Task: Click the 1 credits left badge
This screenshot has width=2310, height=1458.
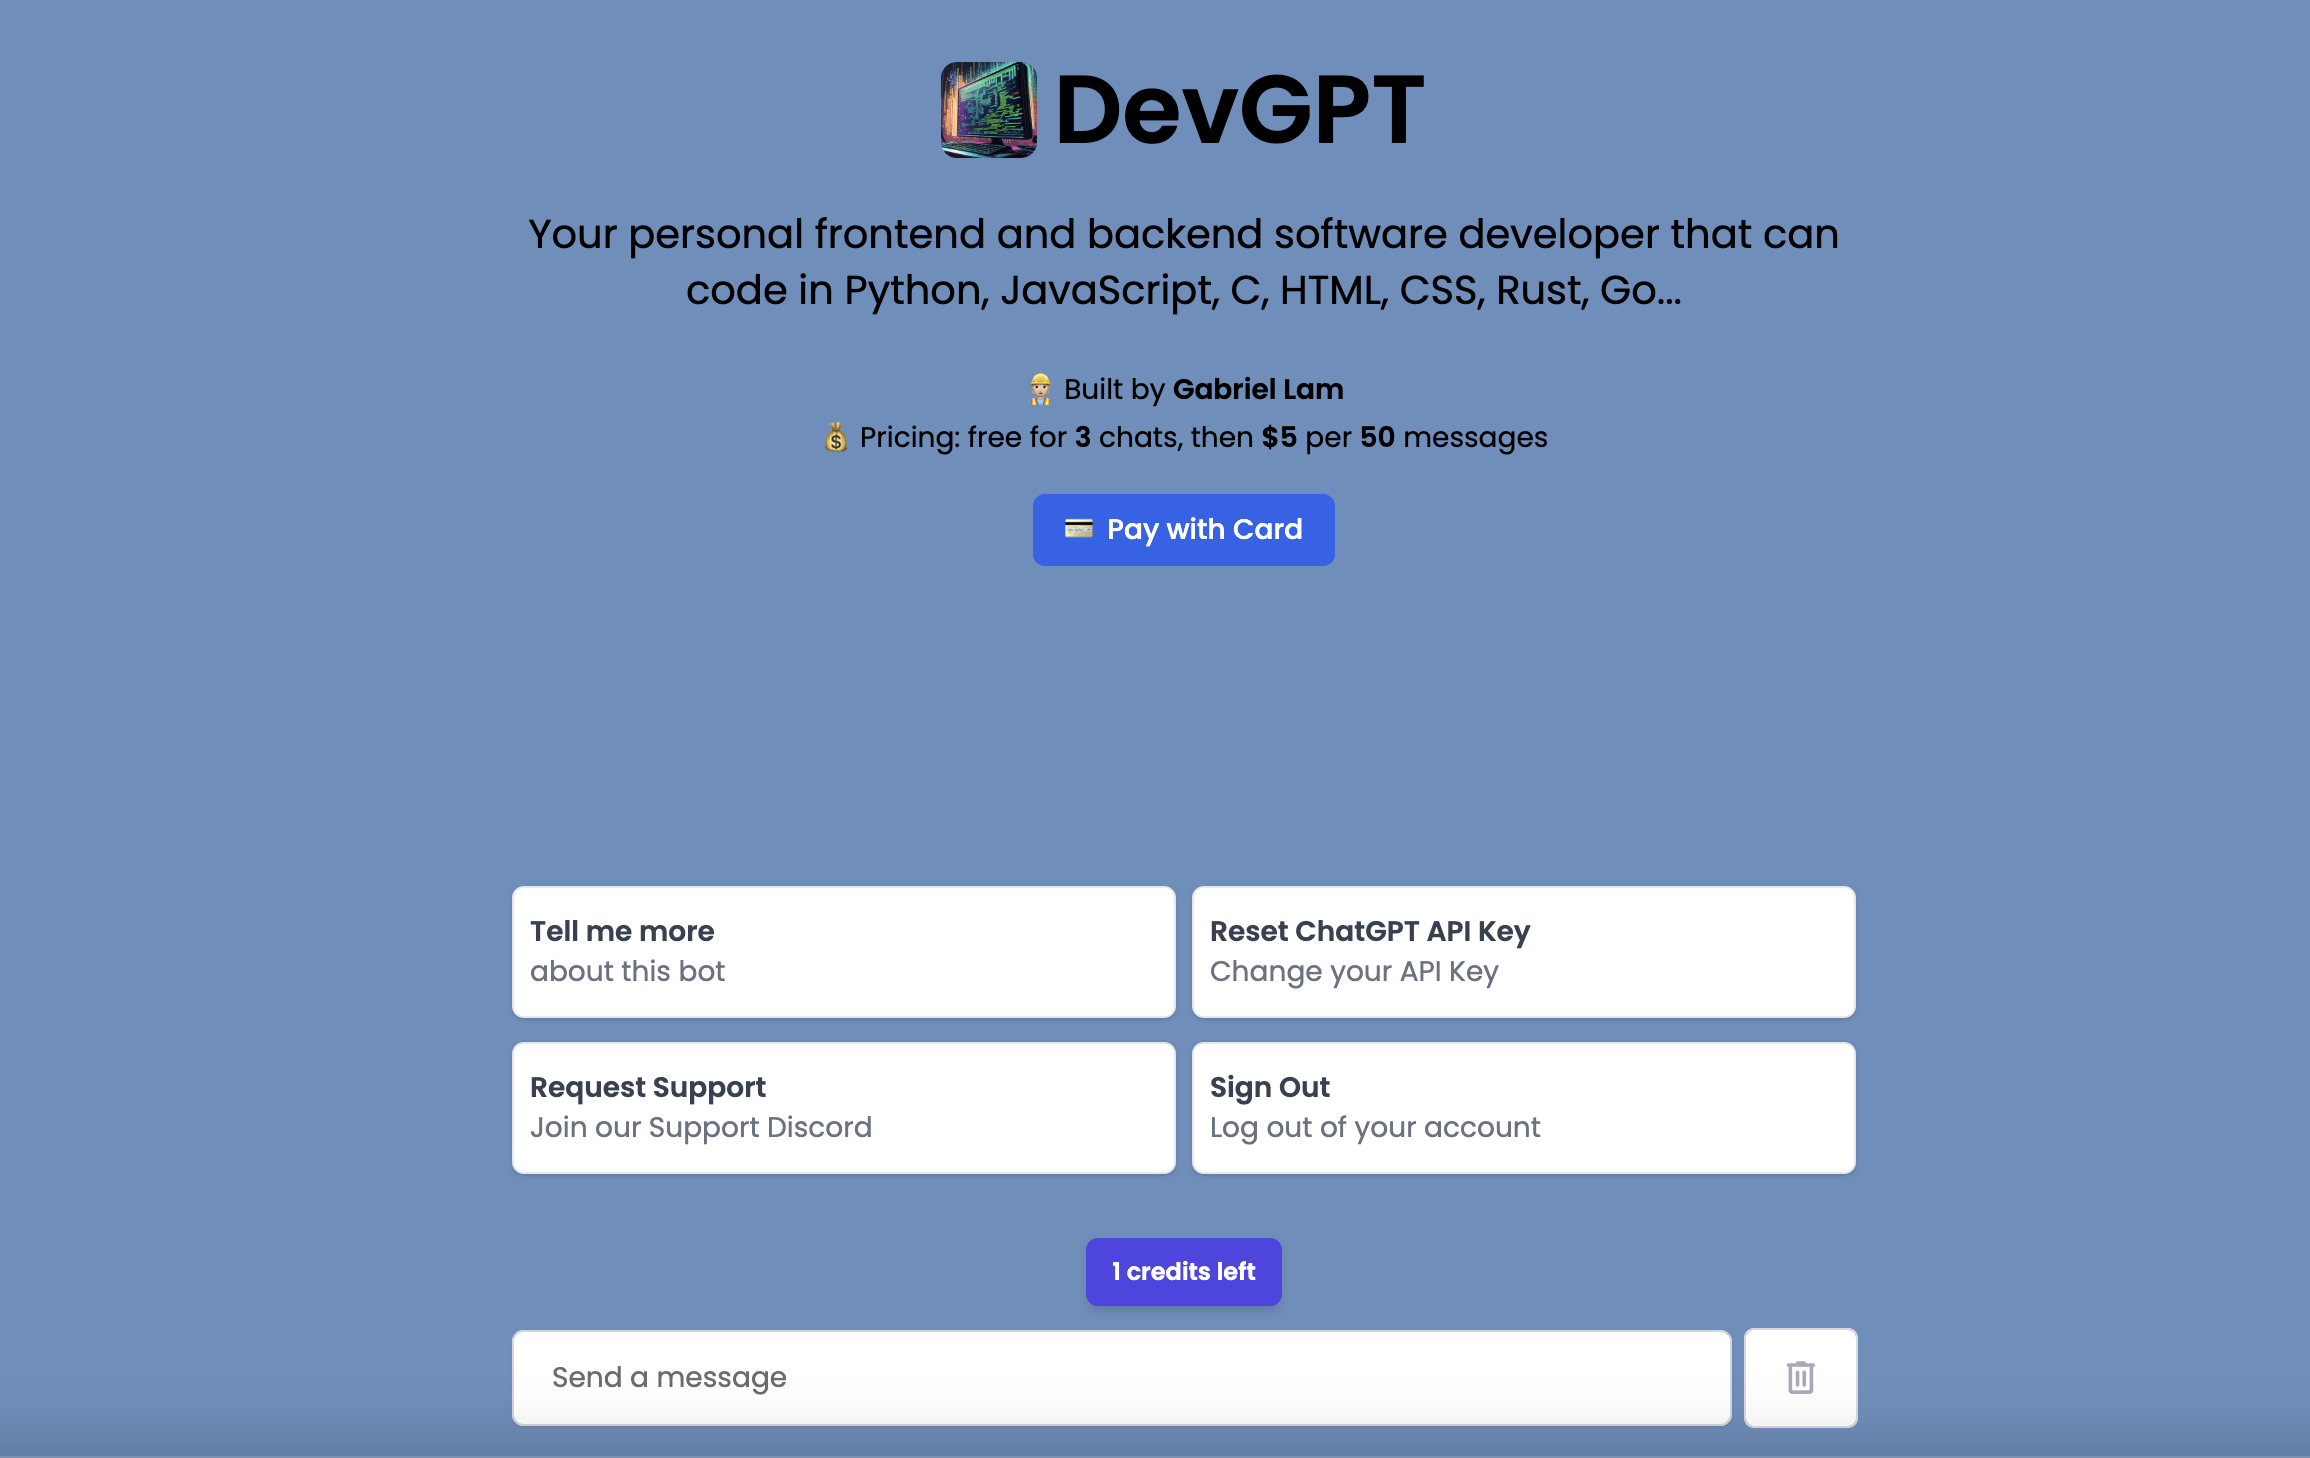Action: (x=1183, y=1271)
